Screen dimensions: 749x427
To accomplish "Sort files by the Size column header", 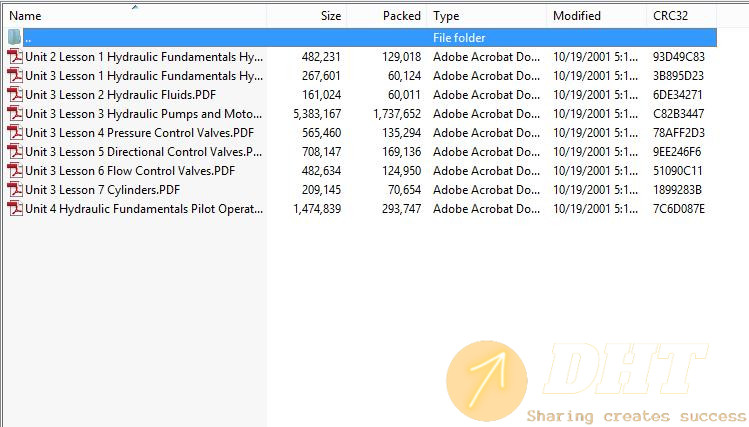I will (x=307, y=16).
